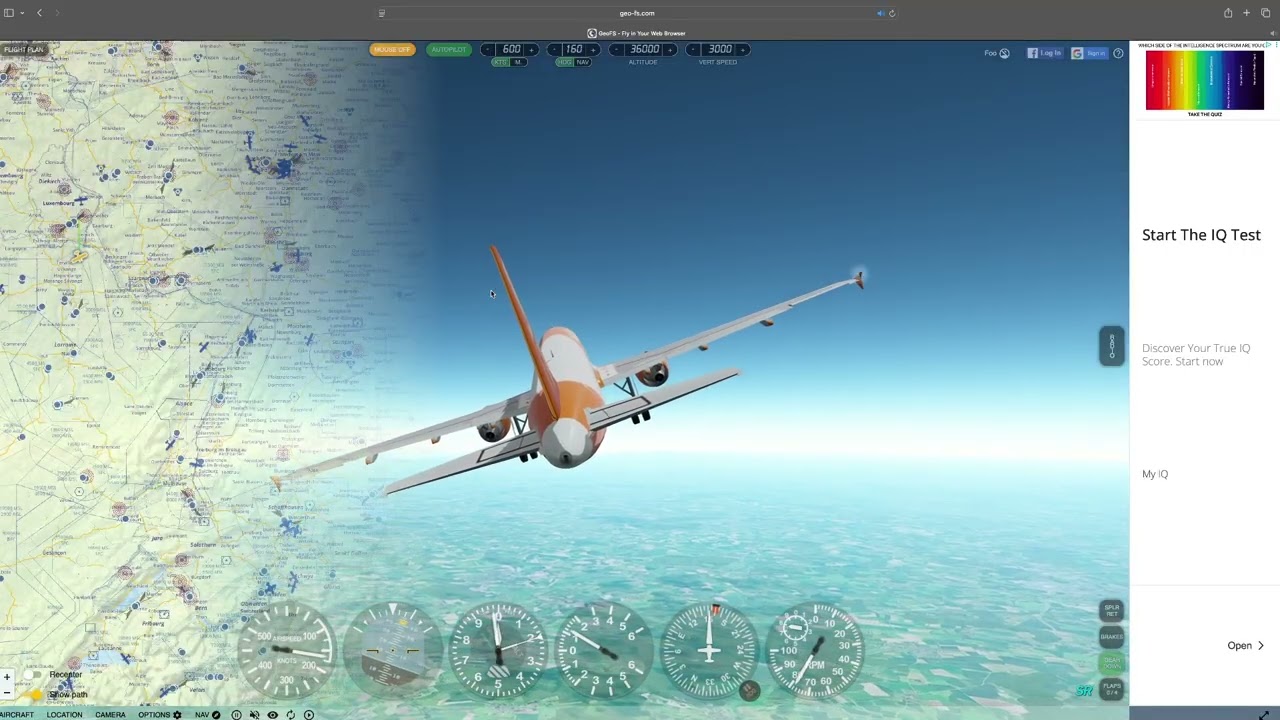This screenshot has width=1280, height=720.
Task: Click the SPLR RET spoilers button
Action: (x=1112, y=611)
